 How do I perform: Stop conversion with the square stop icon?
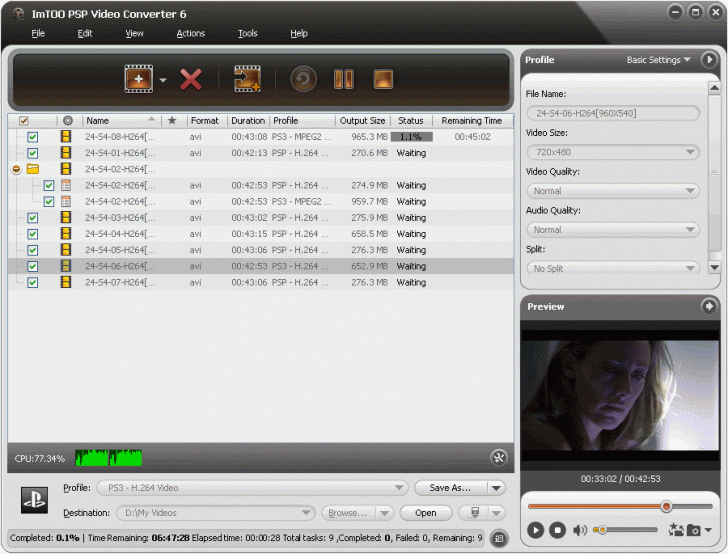[x=383, y=79]
